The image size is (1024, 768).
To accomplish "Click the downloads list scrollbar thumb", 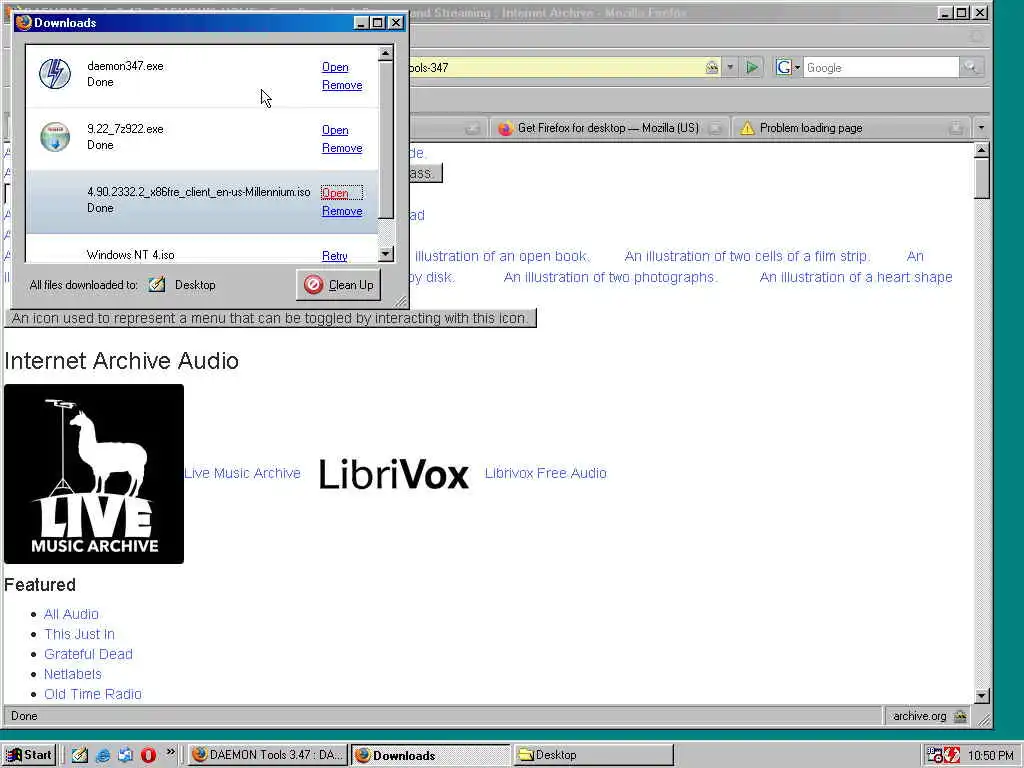I will tap(385, 140).
